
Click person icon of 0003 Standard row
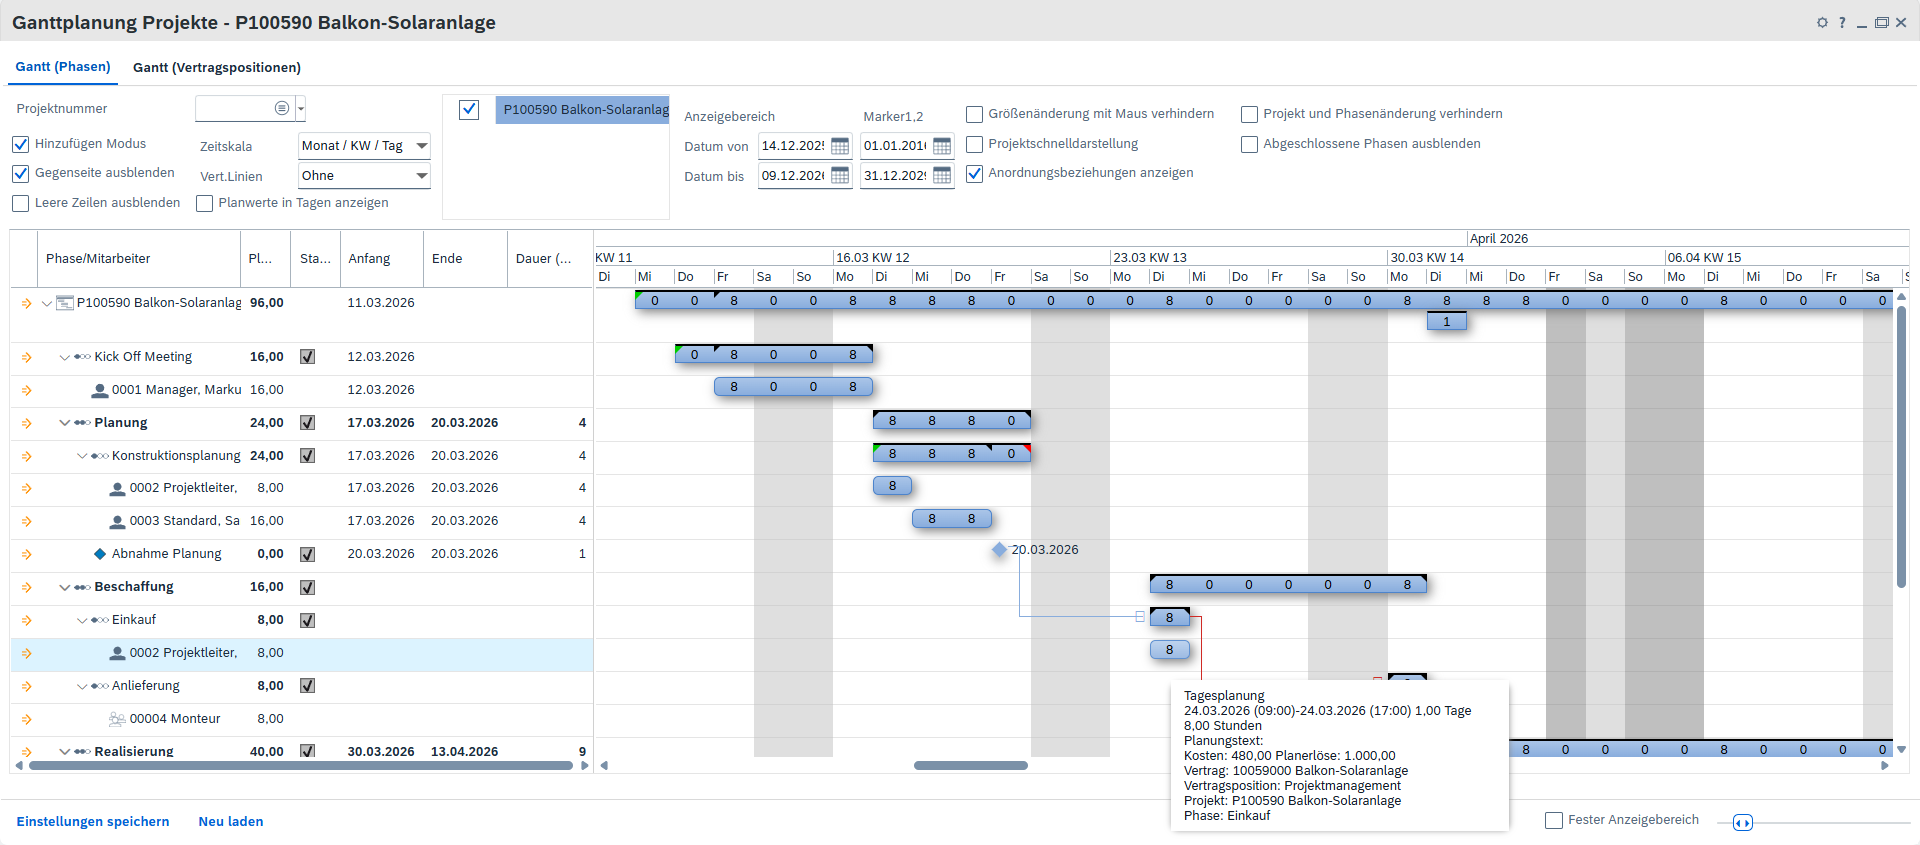[x=117, y=521]
